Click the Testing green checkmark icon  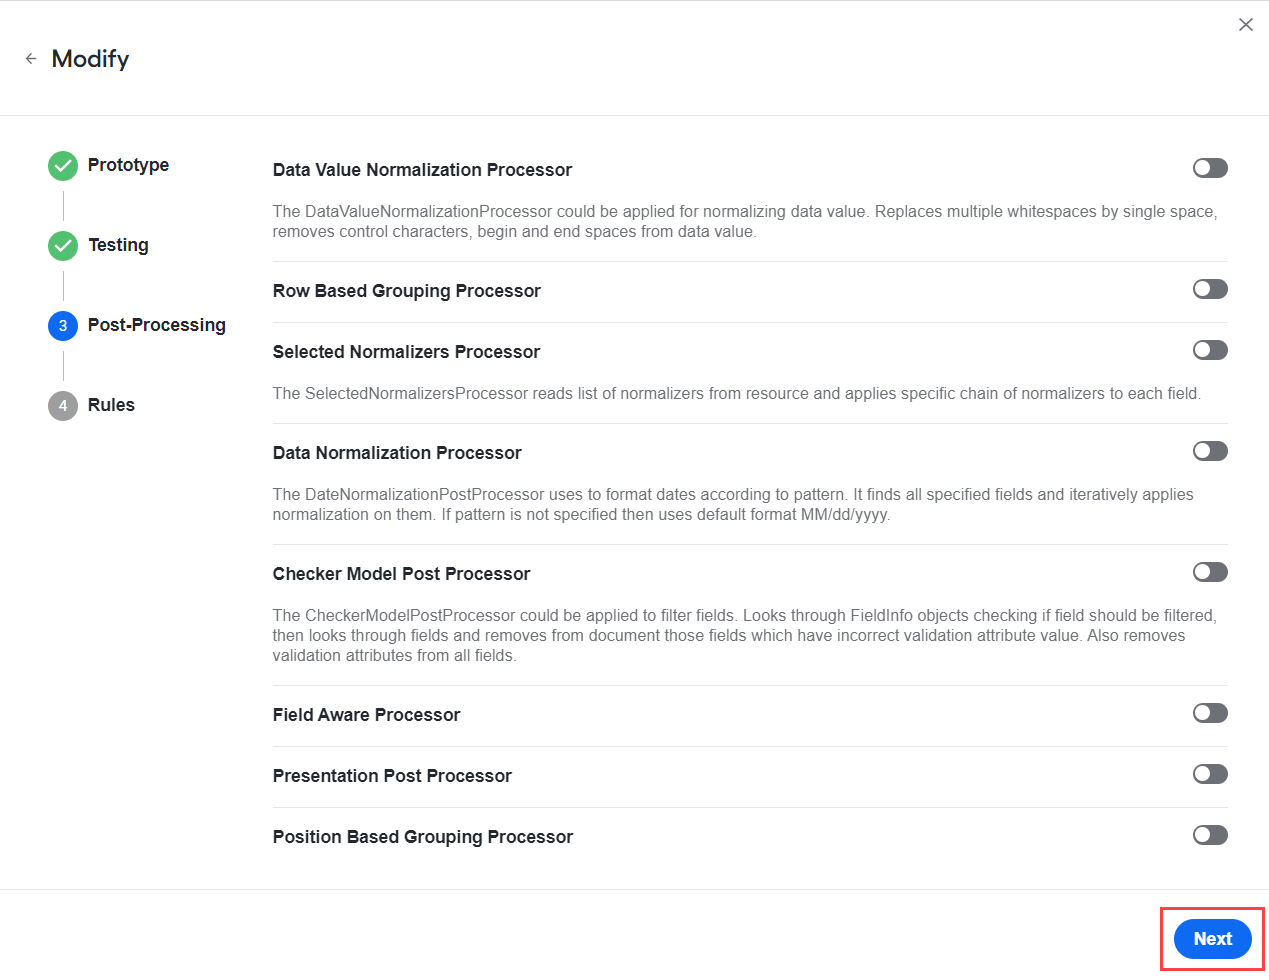coord(63,246)
